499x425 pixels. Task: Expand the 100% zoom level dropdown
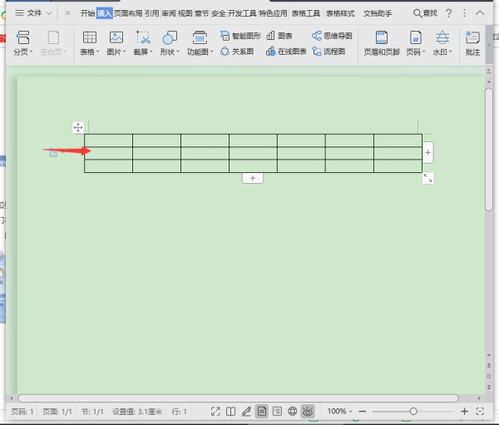pos(340,411)
